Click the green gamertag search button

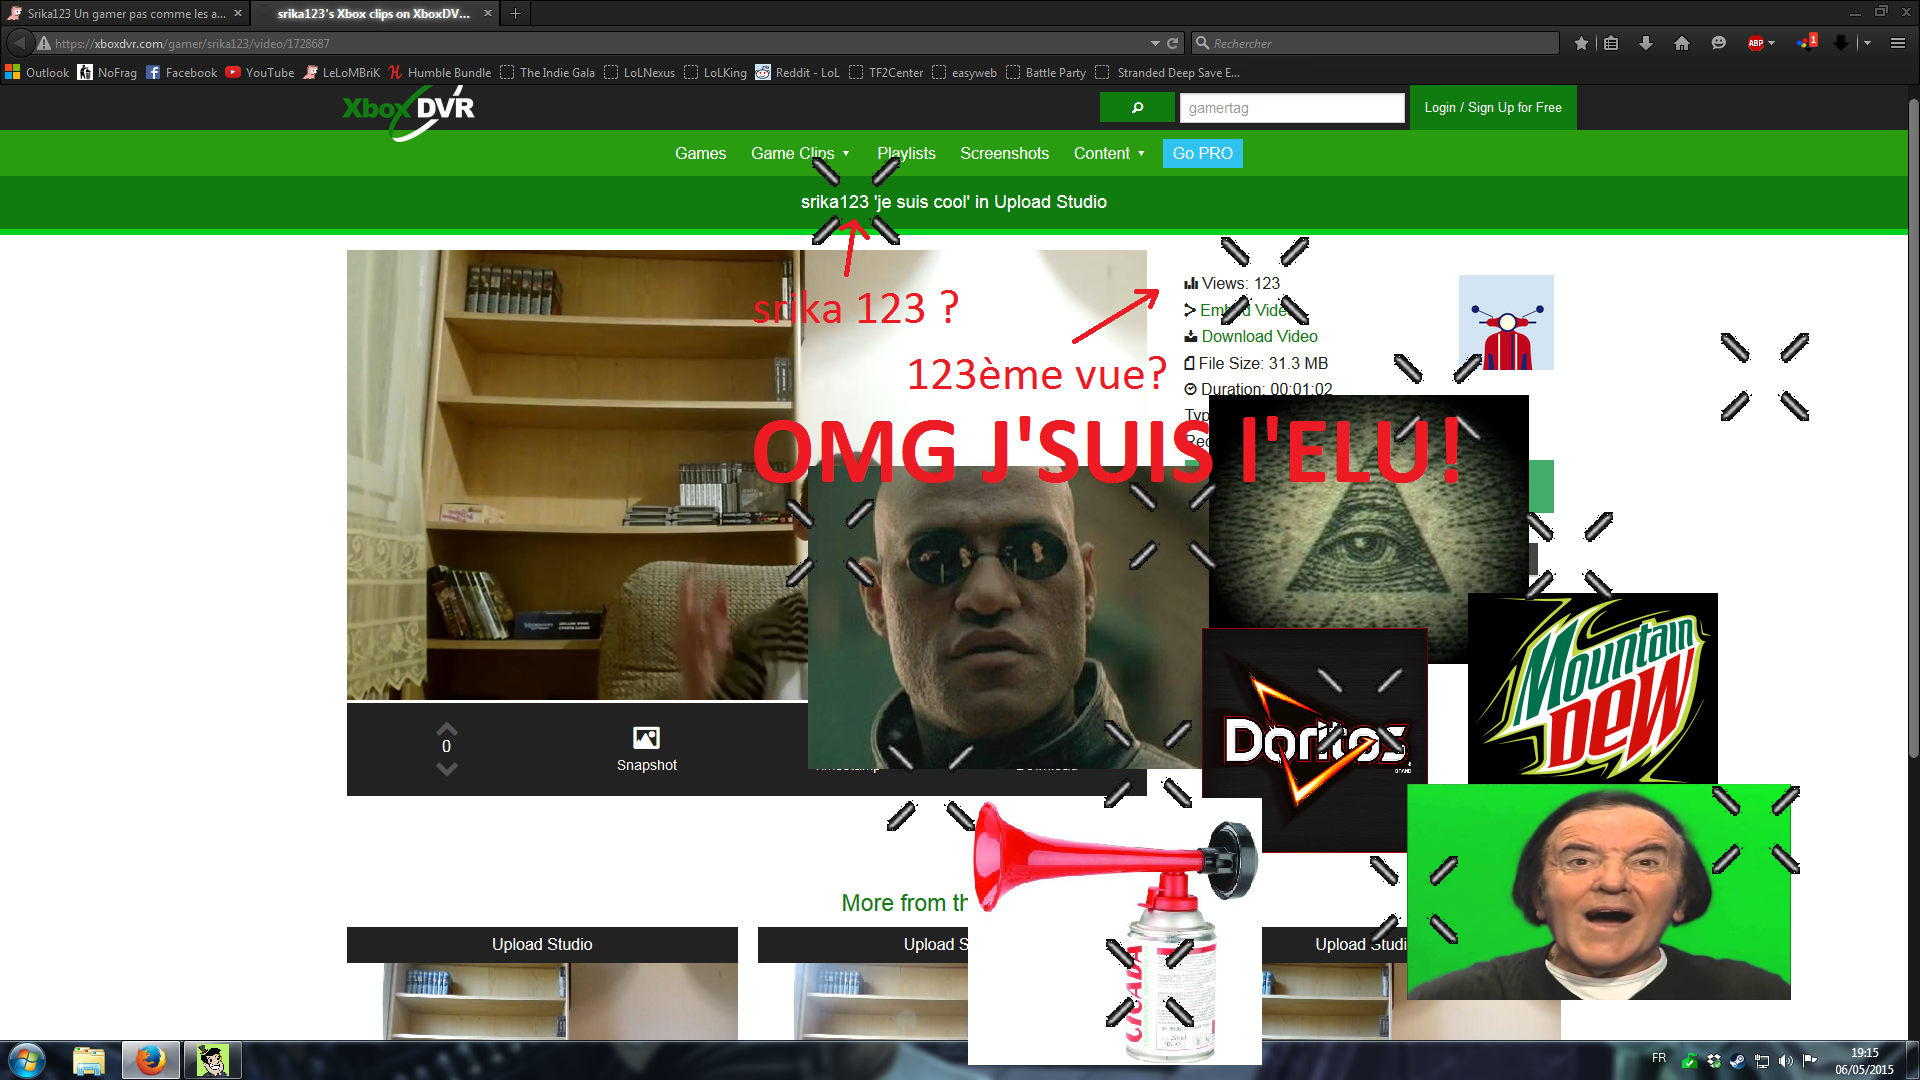(x=1137, y=108)
